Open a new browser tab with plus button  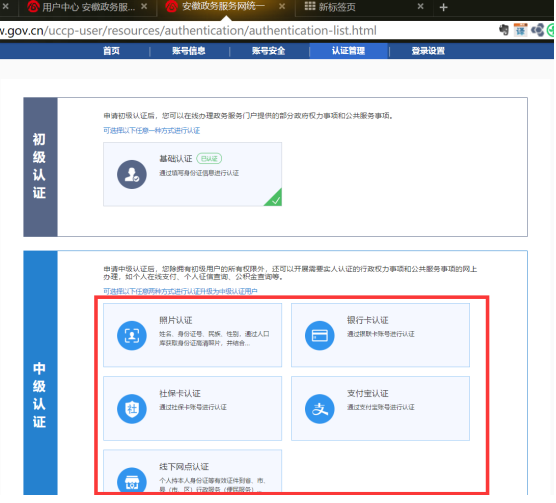444,7
